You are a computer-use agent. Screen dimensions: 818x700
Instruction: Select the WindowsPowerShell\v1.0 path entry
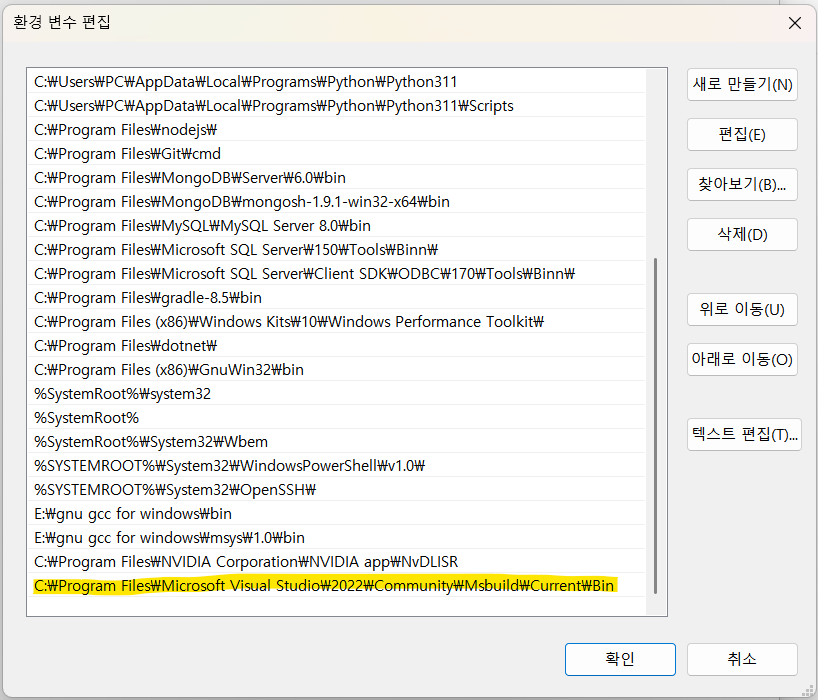[x=336, y=466]
